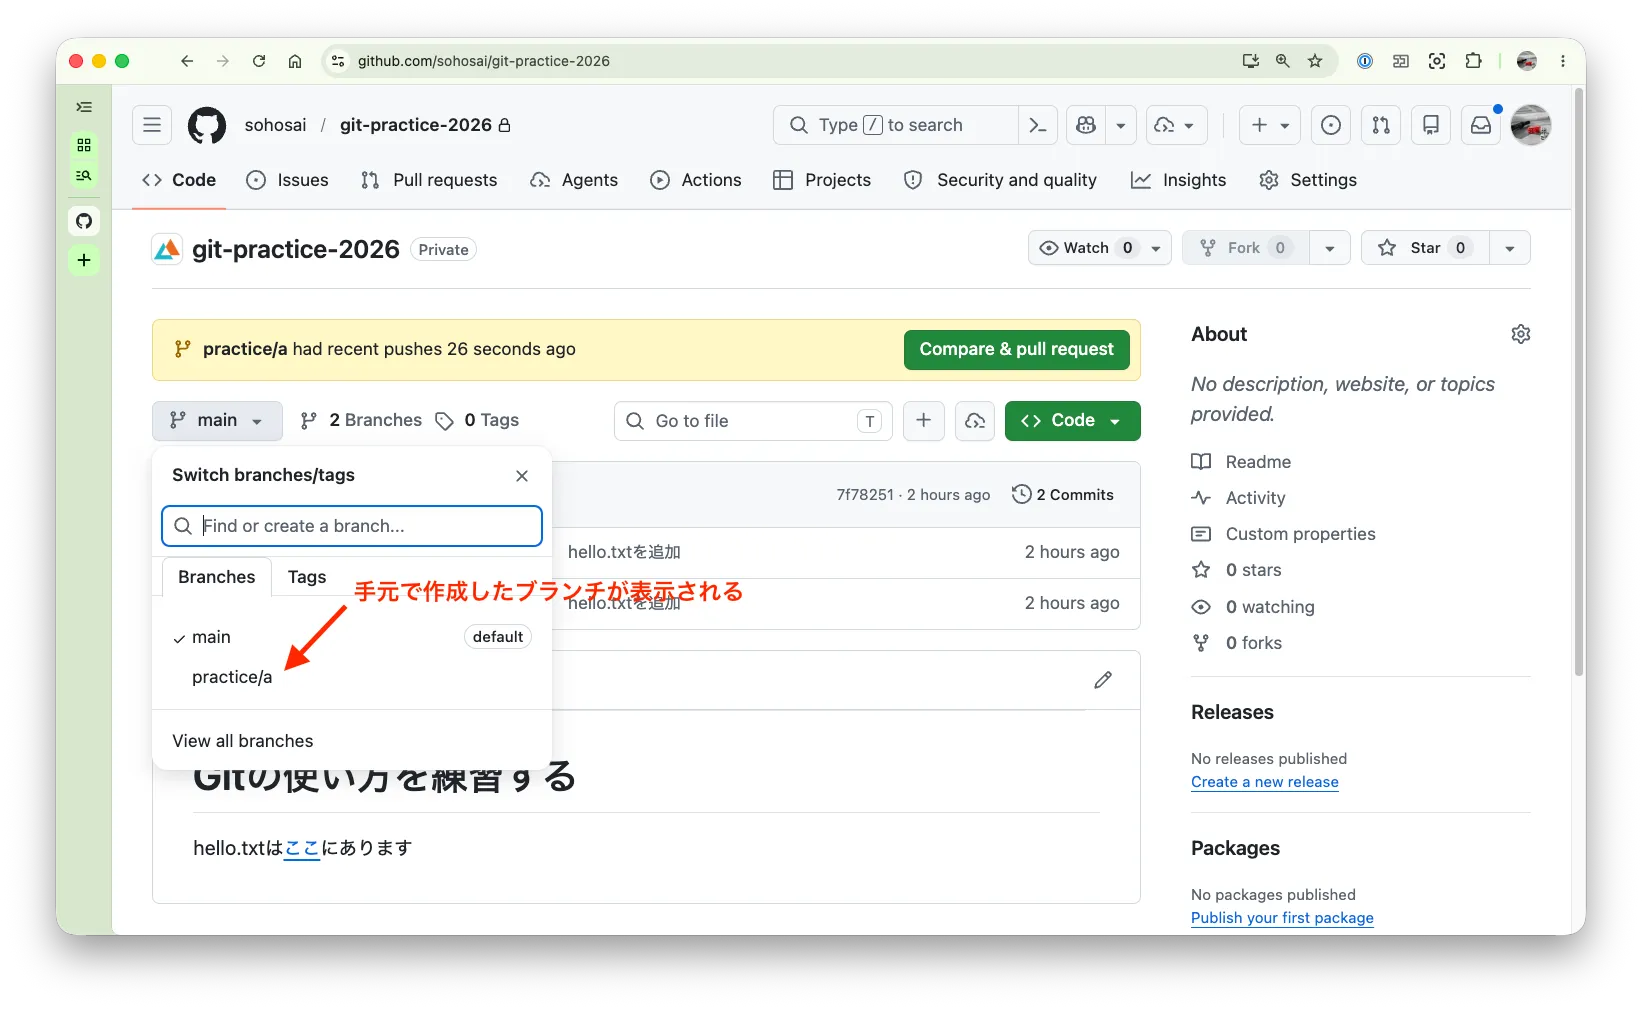Open the Insights tab
Screen dimensions: 1642x1009
[x=1178, y=180]
